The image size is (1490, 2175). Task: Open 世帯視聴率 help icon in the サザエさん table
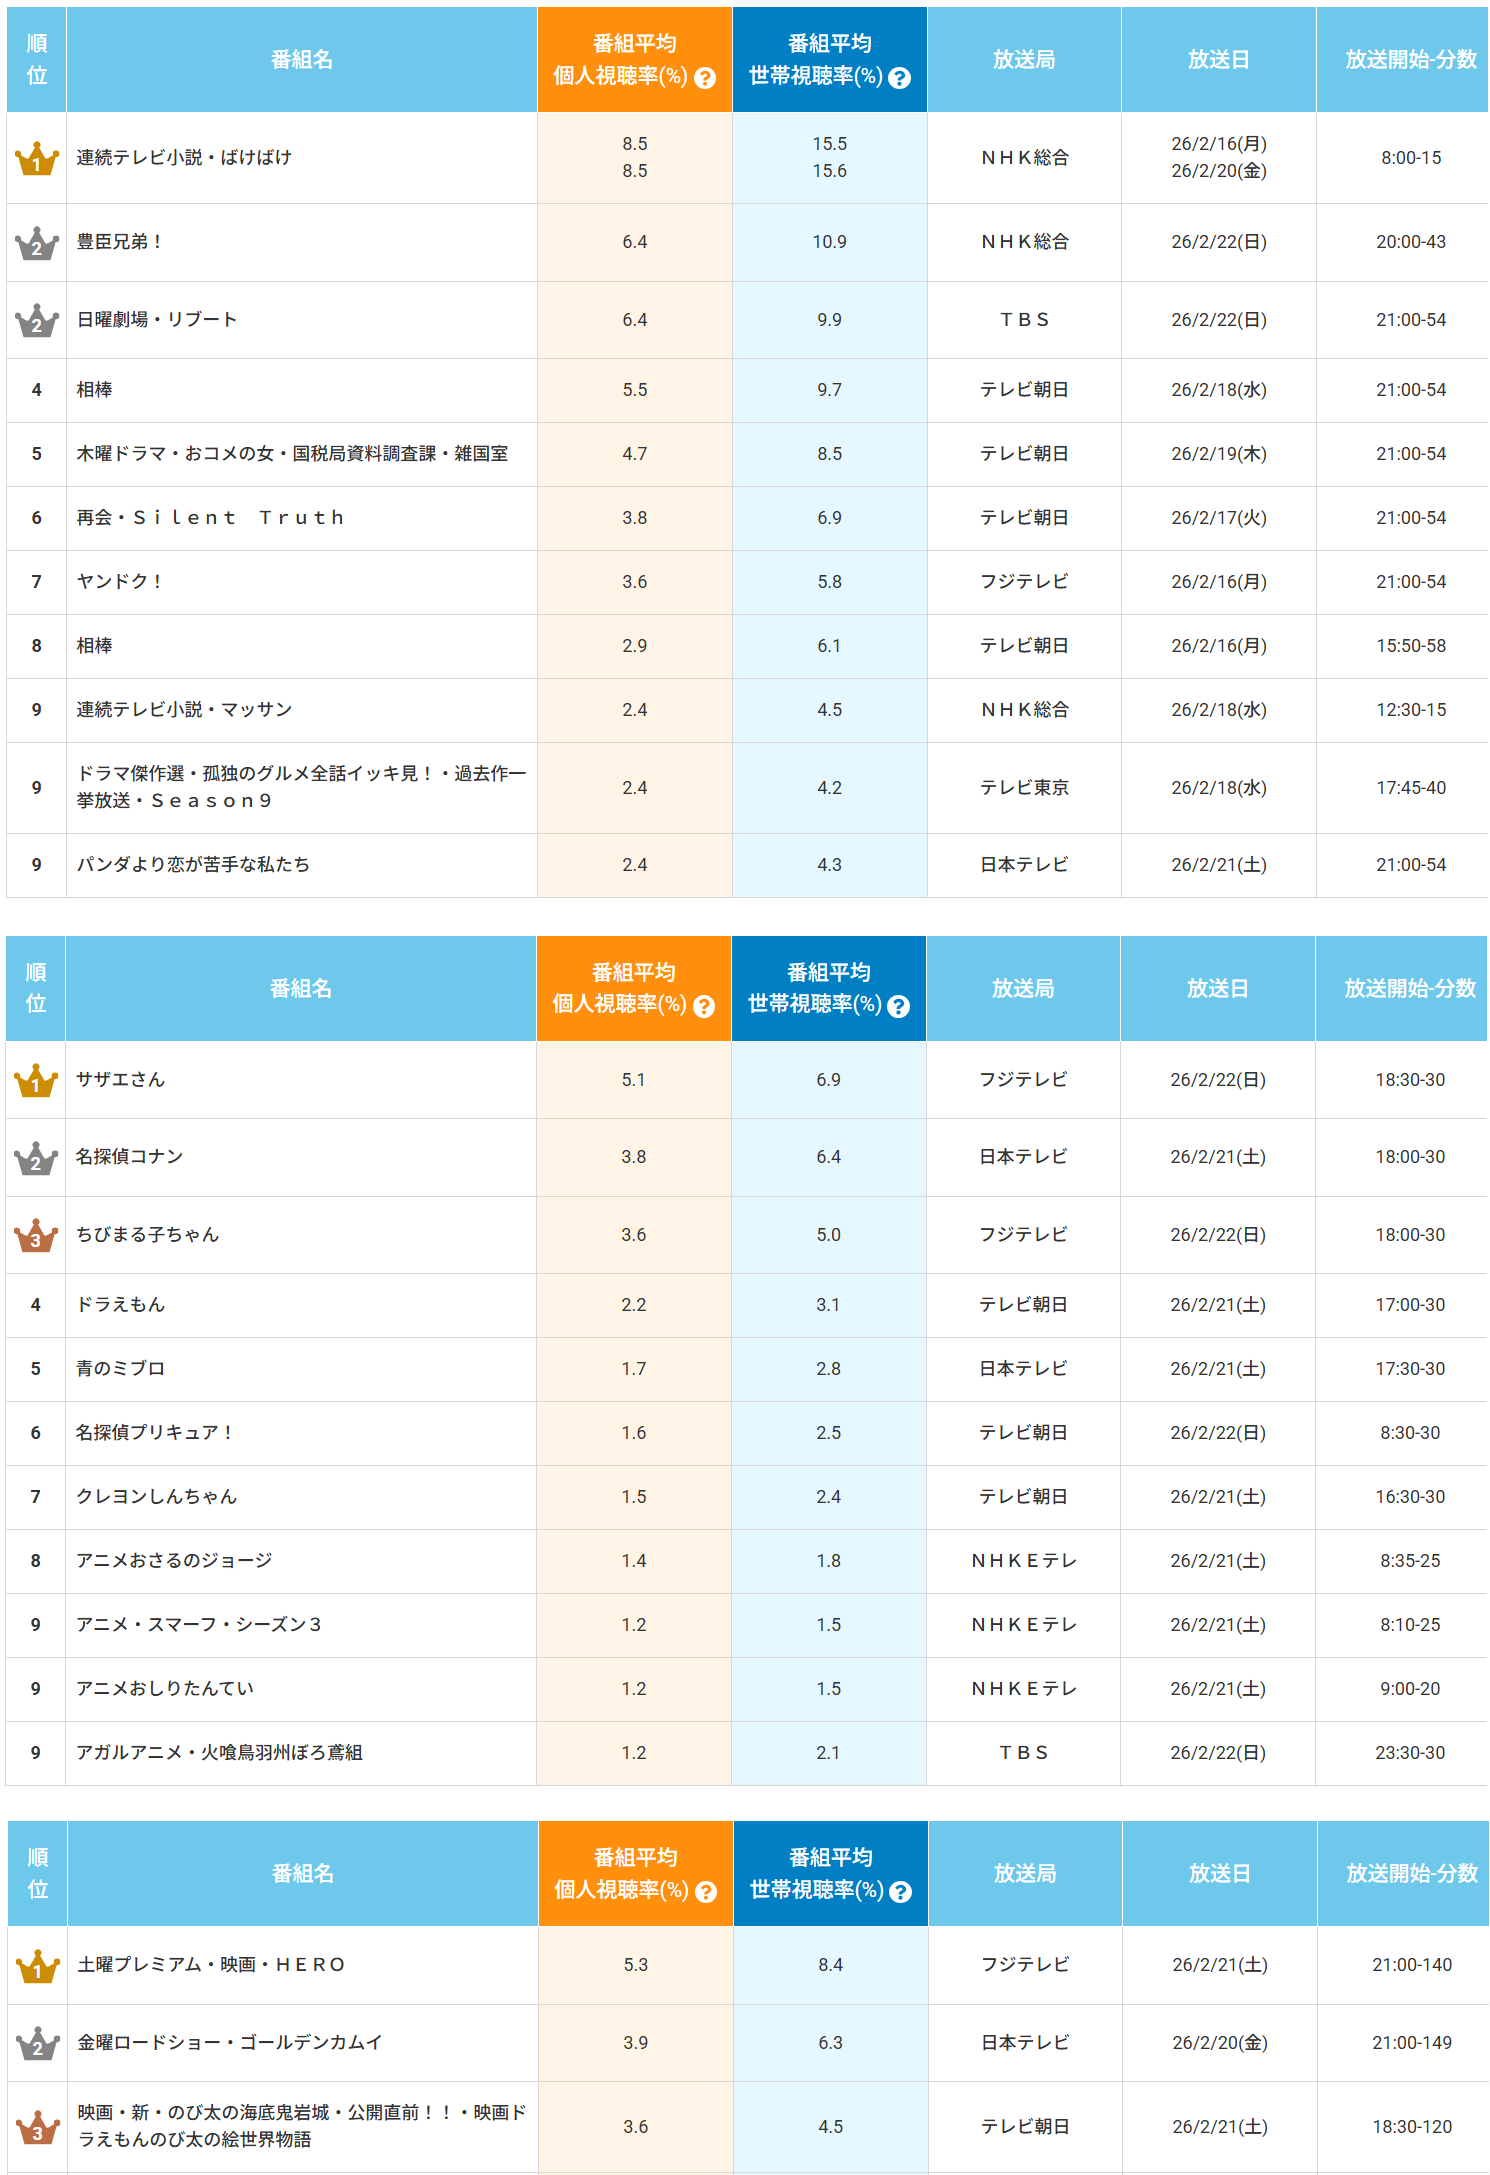coord(898,1006)
